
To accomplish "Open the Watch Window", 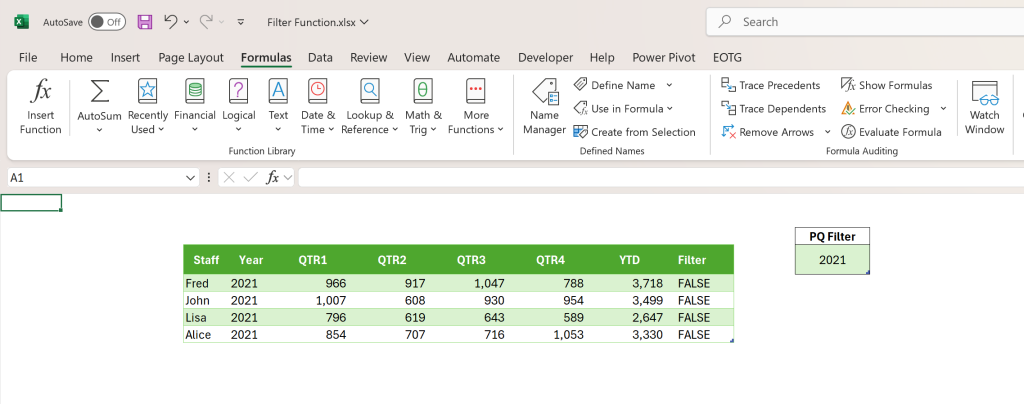I will pos(984,107).
